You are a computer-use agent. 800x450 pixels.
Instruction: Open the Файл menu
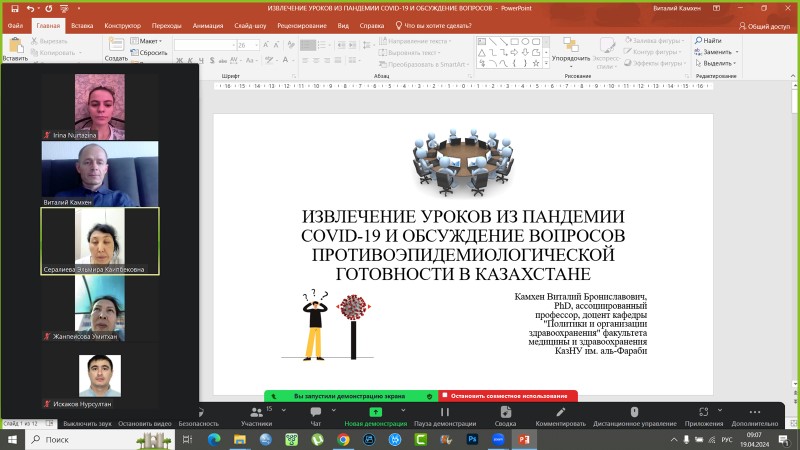click(x=15, y=26)
